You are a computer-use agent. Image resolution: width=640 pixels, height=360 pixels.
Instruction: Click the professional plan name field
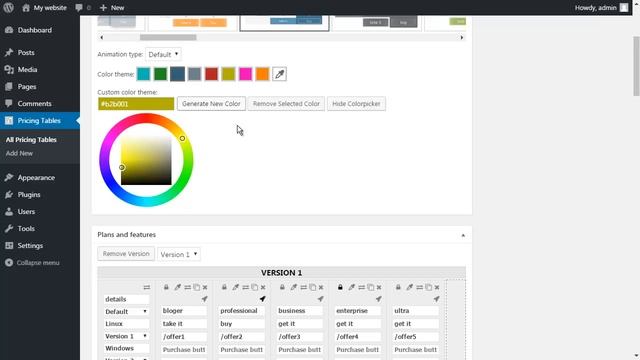[x=241, y=311]
